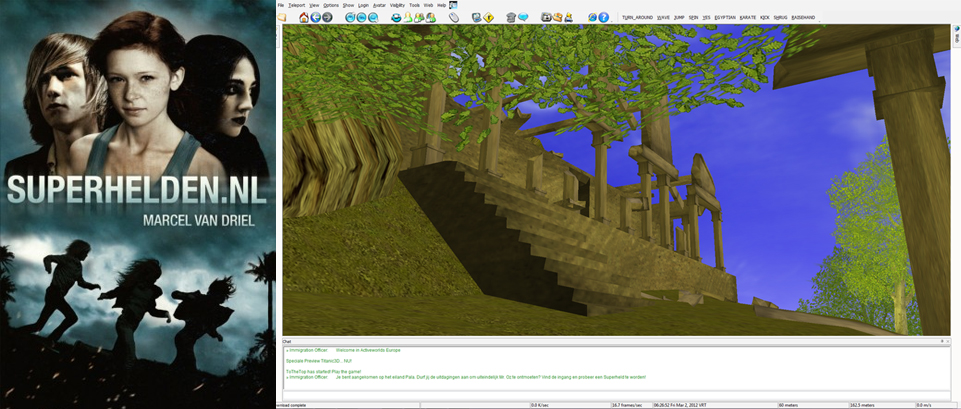Click the small icon next to Help menu

(454, 4)
